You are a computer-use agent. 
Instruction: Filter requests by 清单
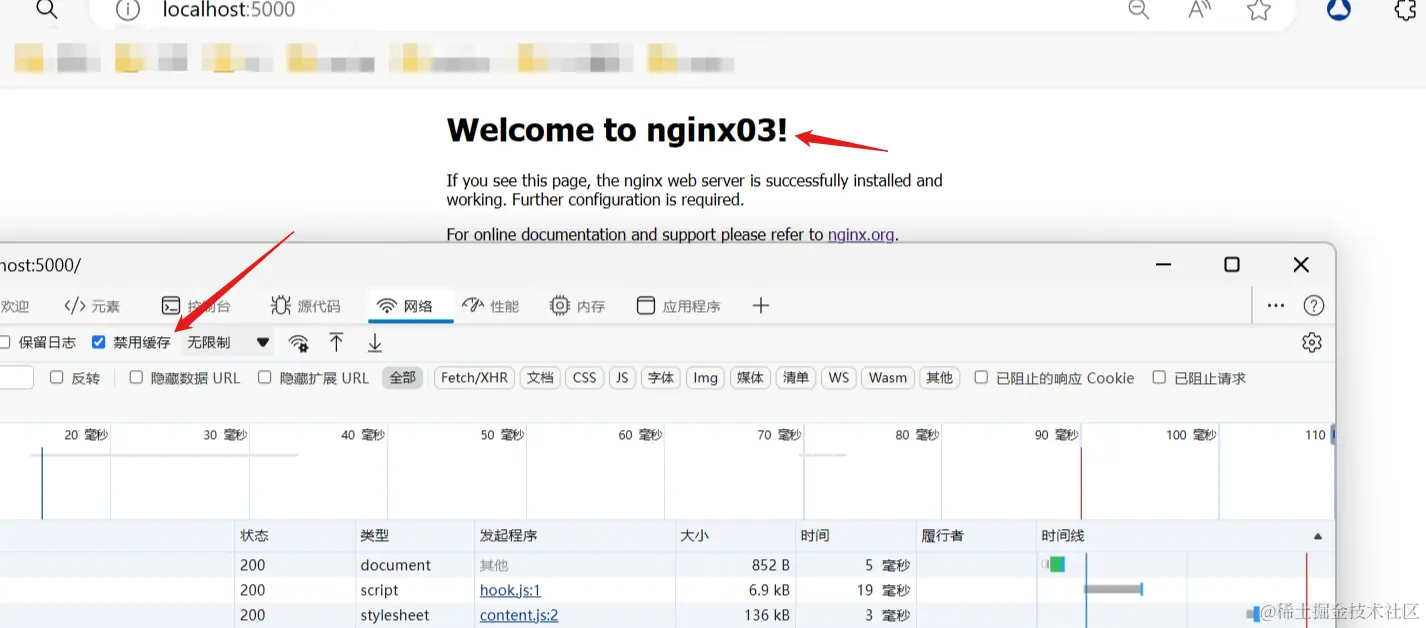pos(796,378)
